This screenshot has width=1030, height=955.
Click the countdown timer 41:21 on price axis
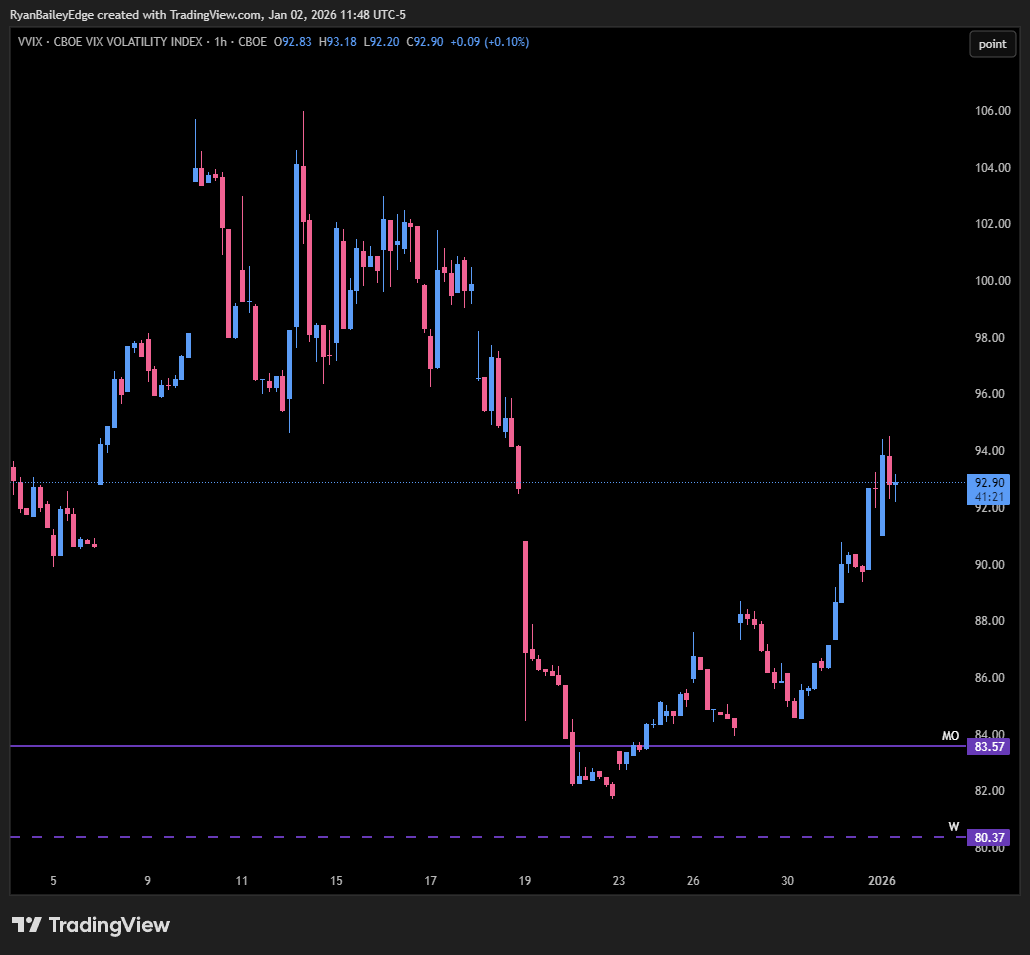[989, 497]
